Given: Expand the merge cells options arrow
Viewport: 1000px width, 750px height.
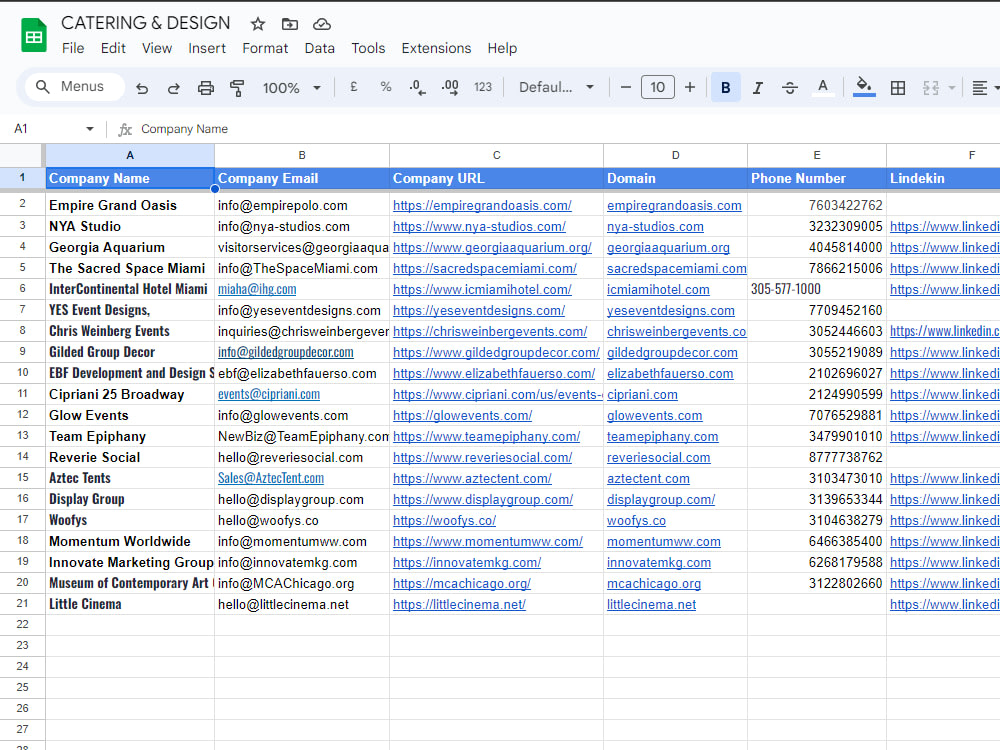Looking at the screenshot, I should coord(952,87).
